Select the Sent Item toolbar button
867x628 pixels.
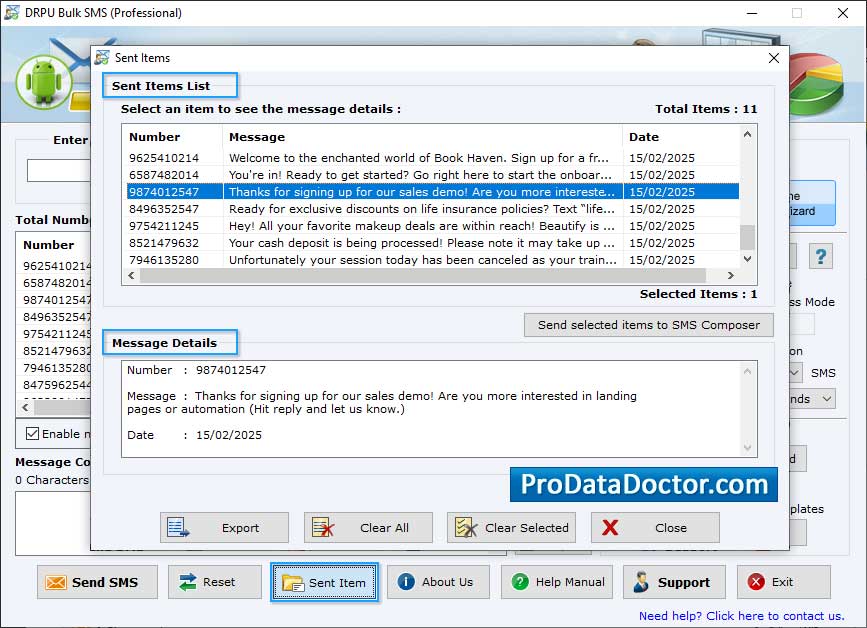coord(324,582)
